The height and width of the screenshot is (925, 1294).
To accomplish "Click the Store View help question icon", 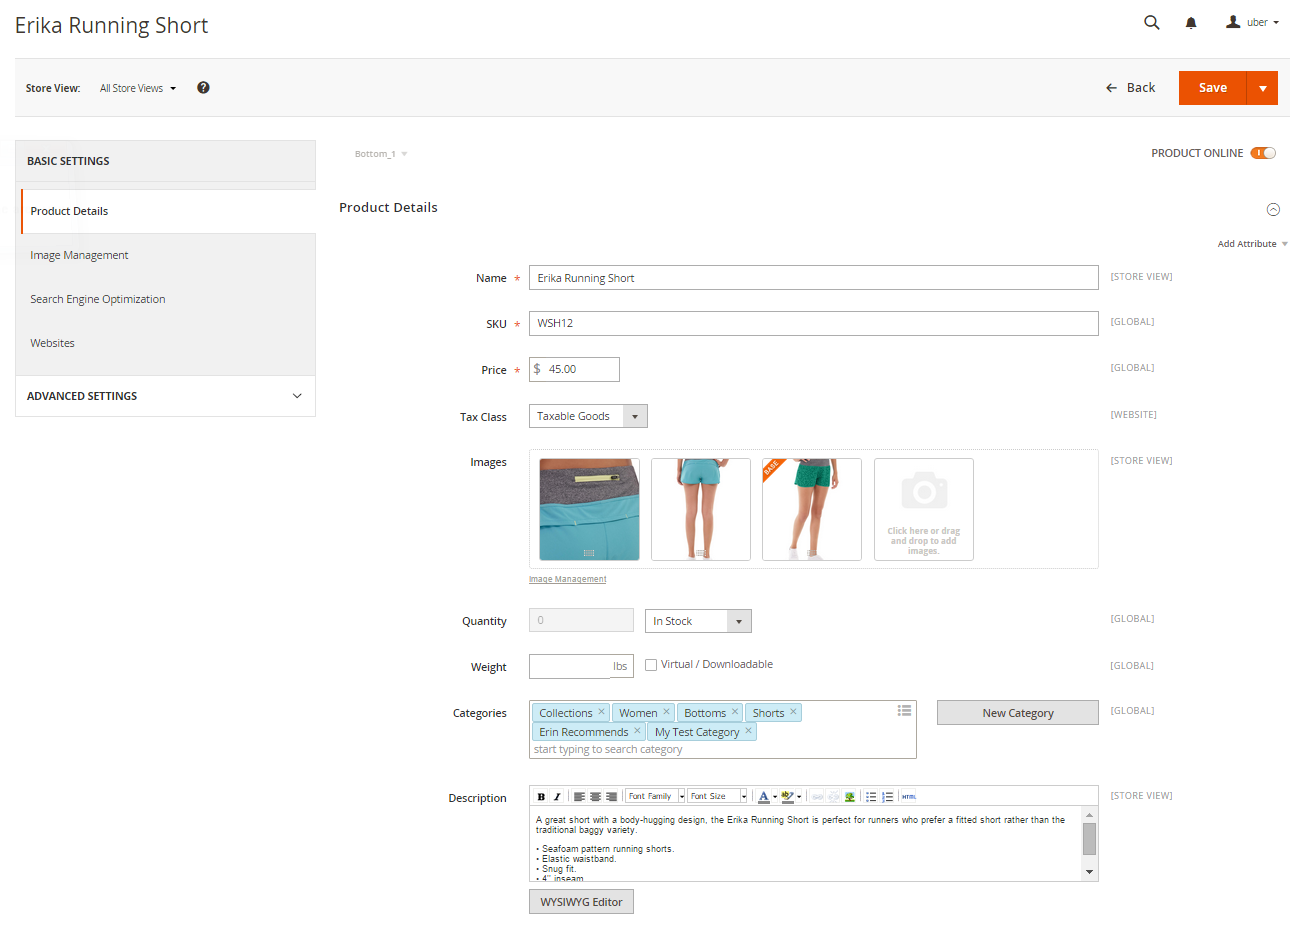I will [x=203, y=88].
